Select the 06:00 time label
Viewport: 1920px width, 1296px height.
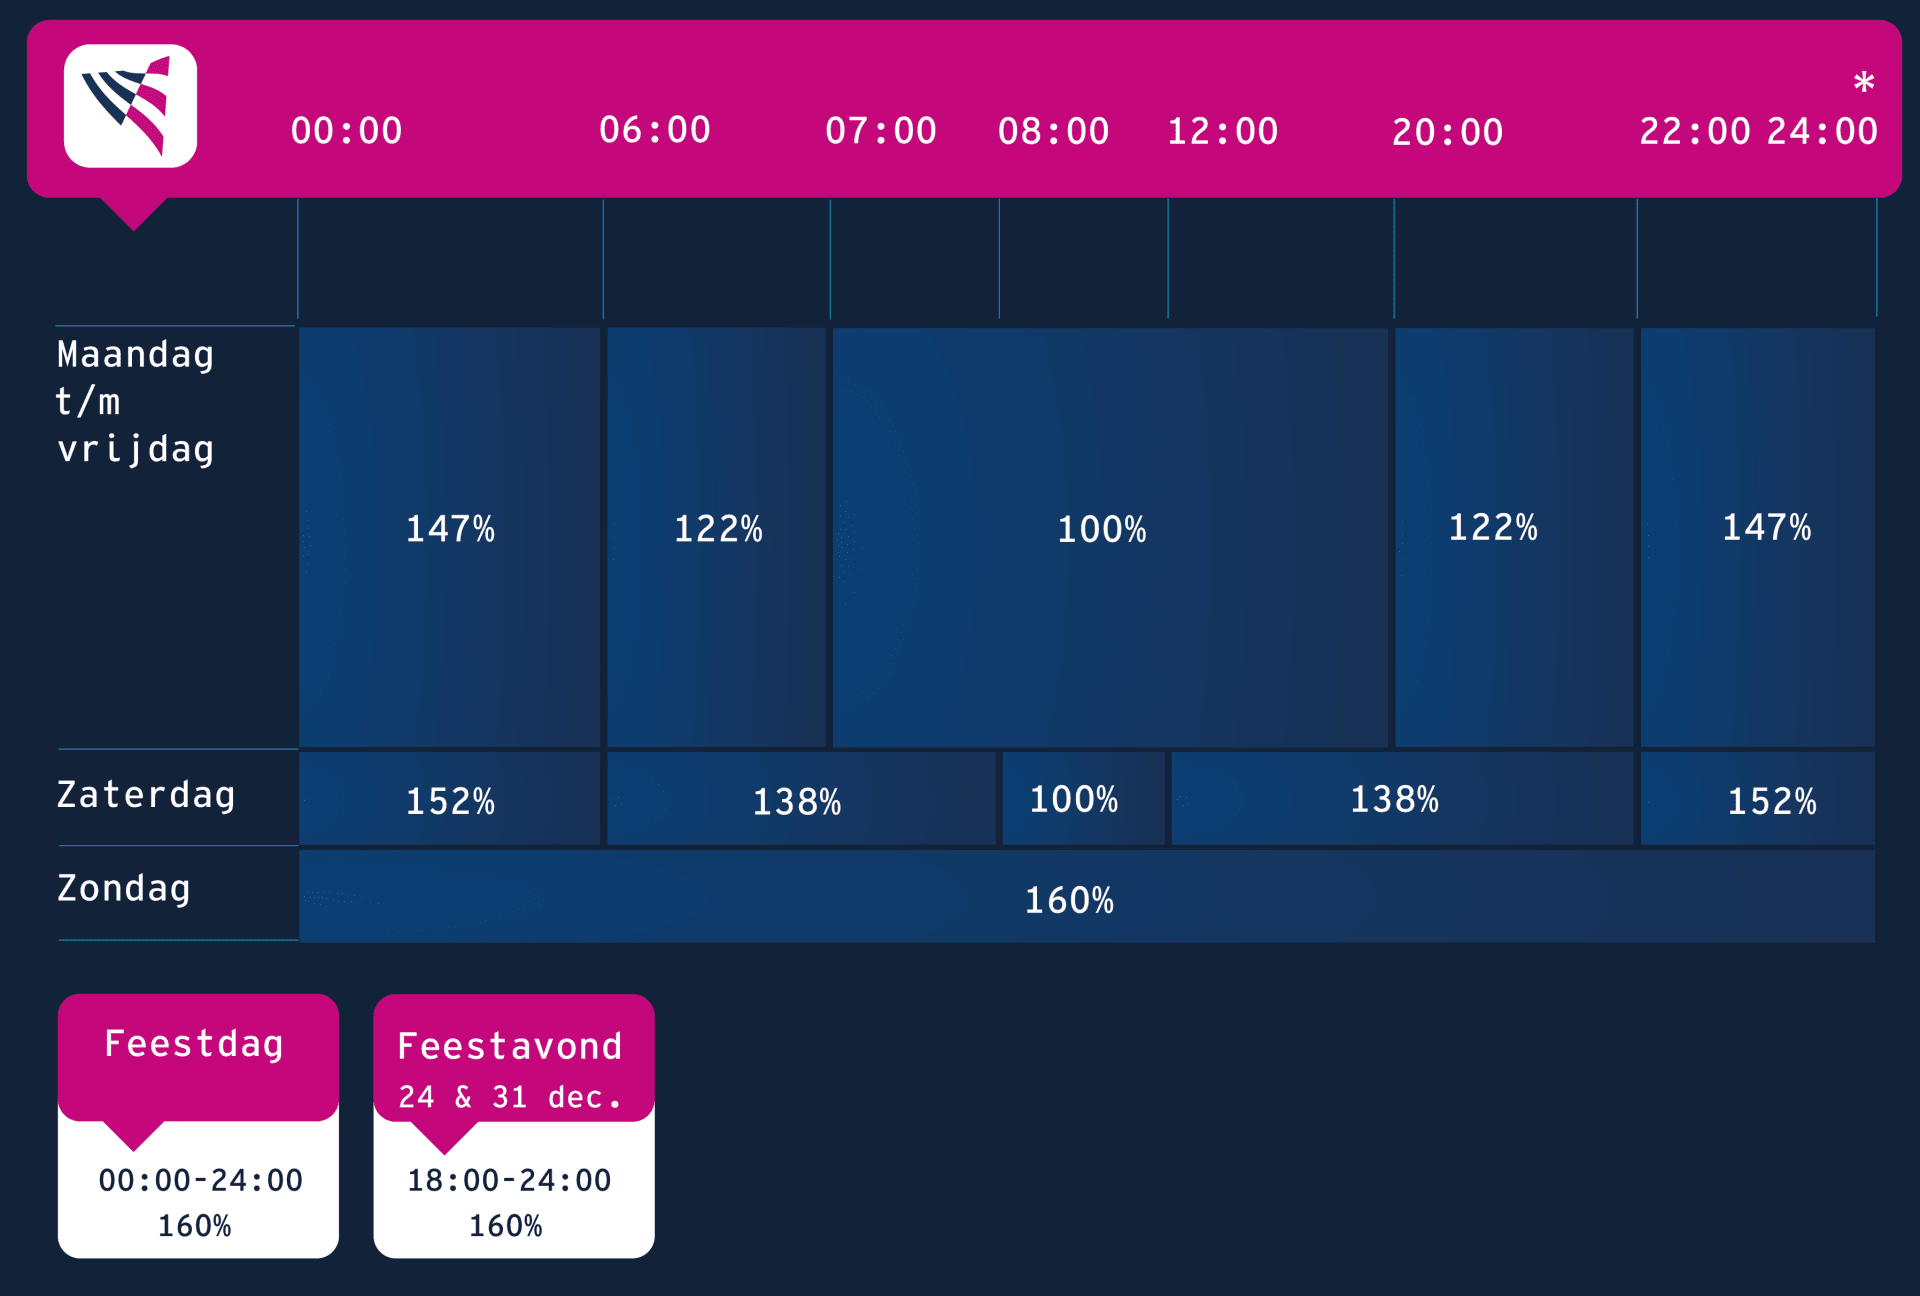(654, 130)
